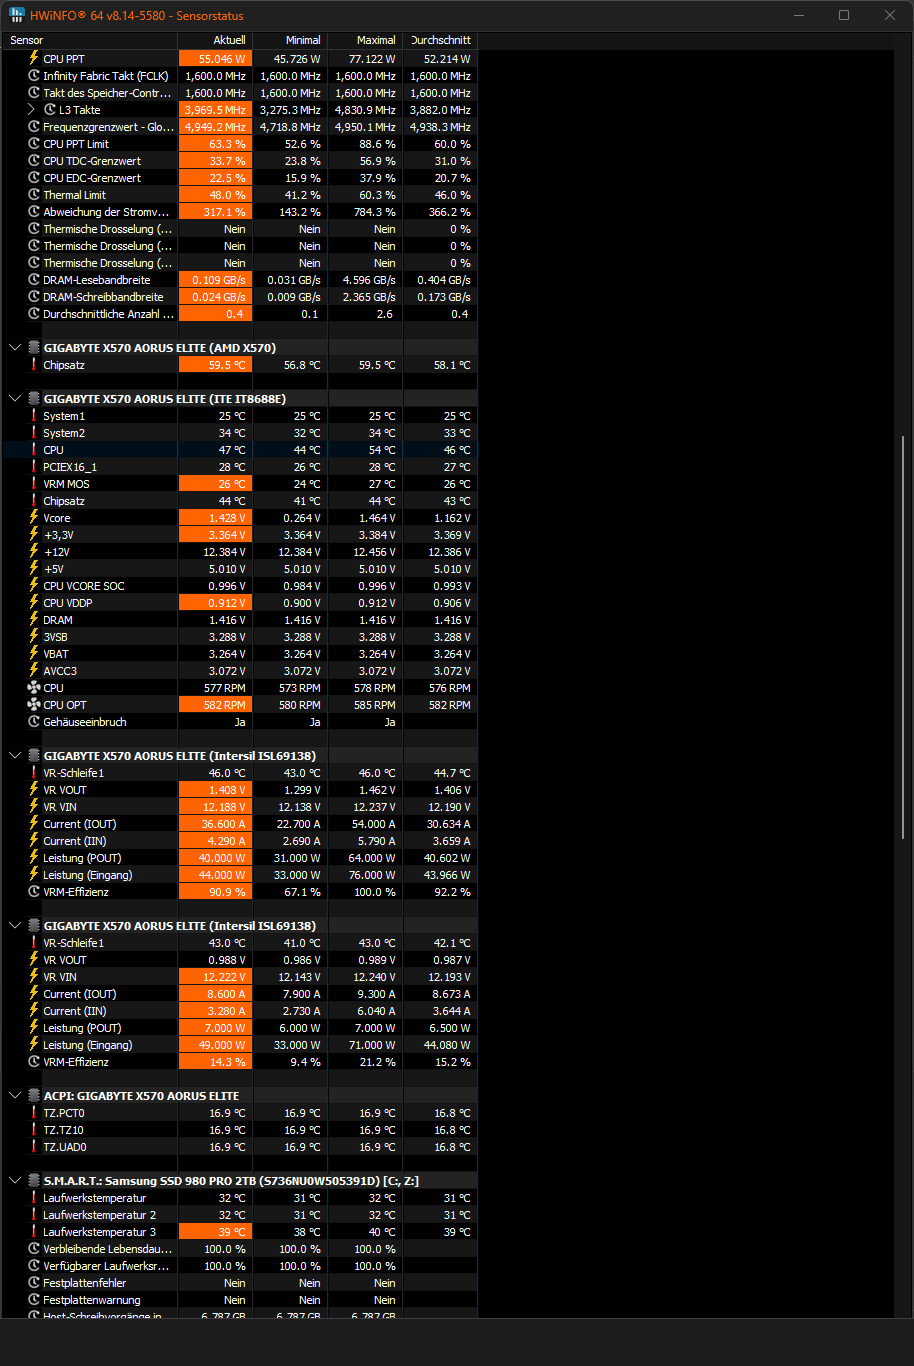The width and height of the screenshot is (914, 1366).
Task: Maximize the HWiNFO Sensorstatus window
Action: (x=844, y=15)
